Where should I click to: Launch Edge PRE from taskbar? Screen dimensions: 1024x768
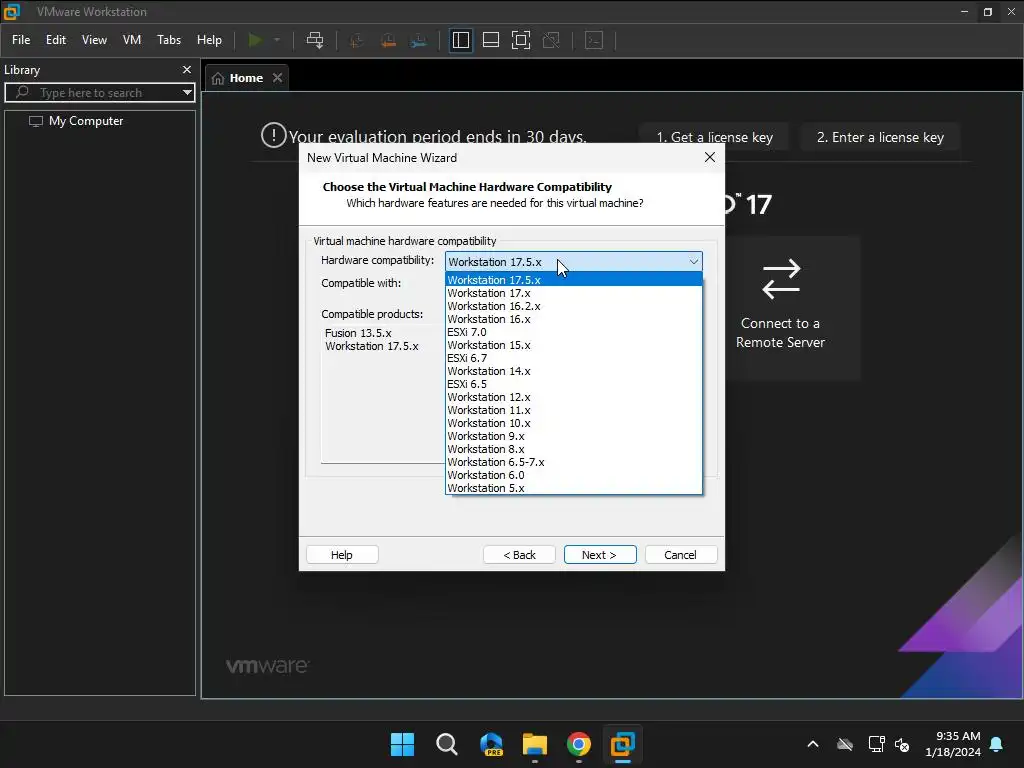pos(491,744)
